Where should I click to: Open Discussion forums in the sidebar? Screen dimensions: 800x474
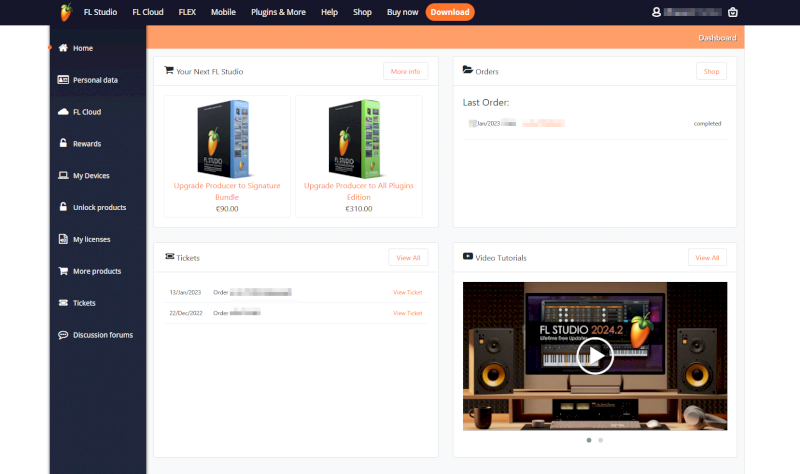coord(103,335)
